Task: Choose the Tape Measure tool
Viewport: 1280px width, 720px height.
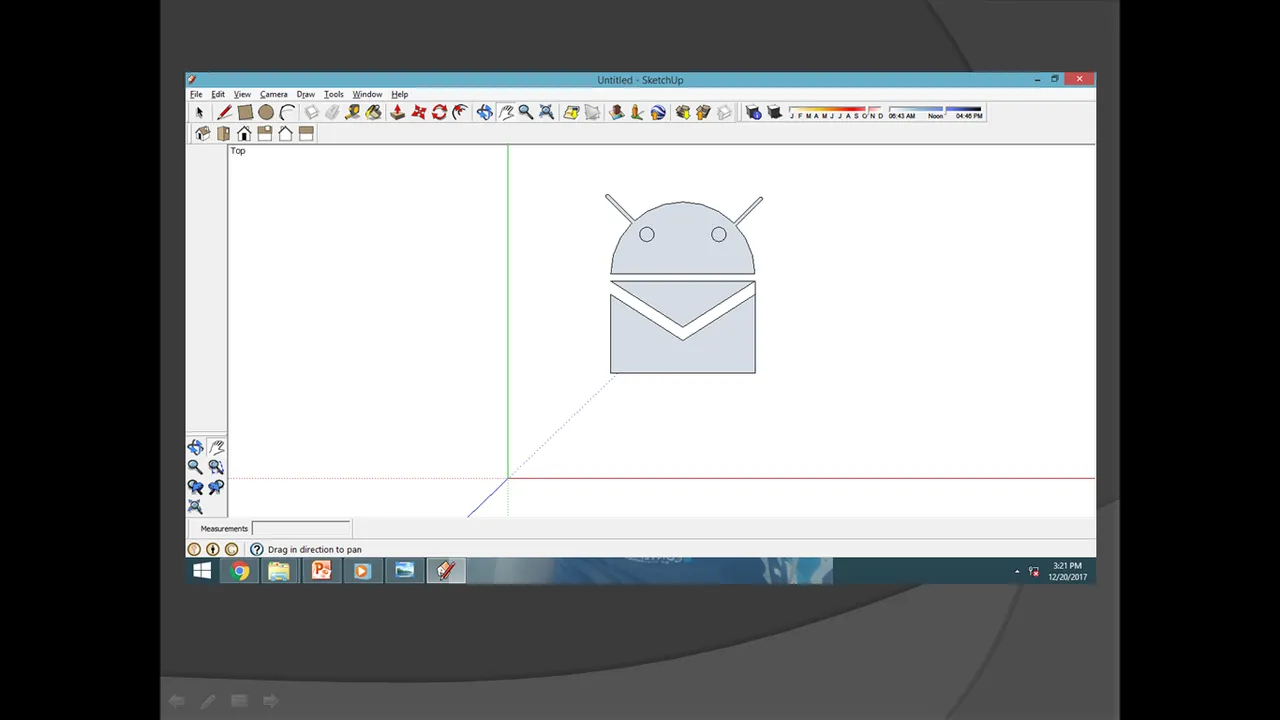Action: pos(353,113)
